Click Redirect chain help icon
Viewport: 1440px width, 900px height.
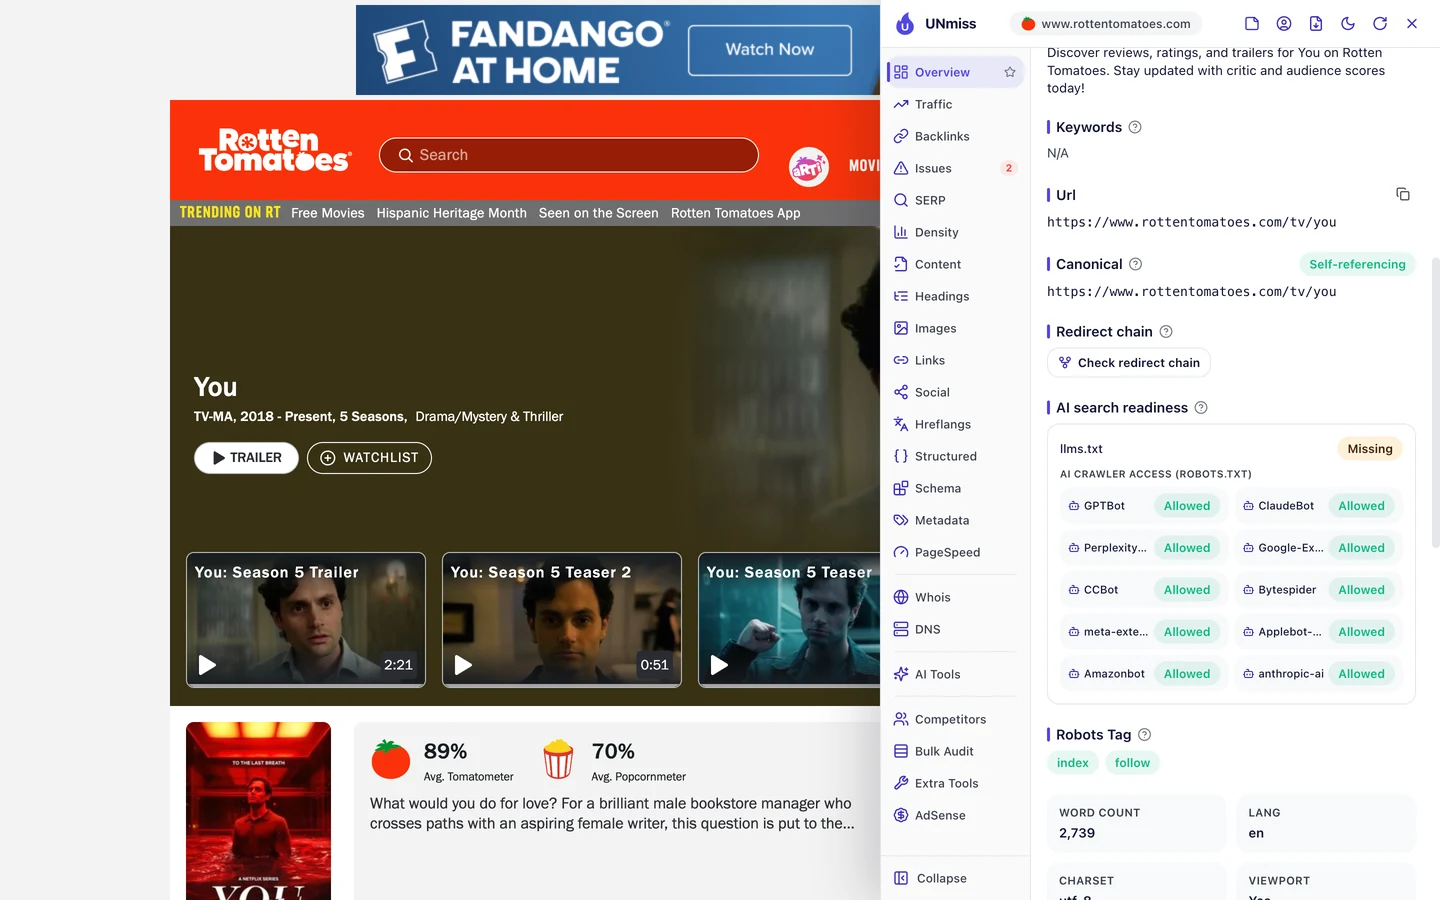point(1166,332)
